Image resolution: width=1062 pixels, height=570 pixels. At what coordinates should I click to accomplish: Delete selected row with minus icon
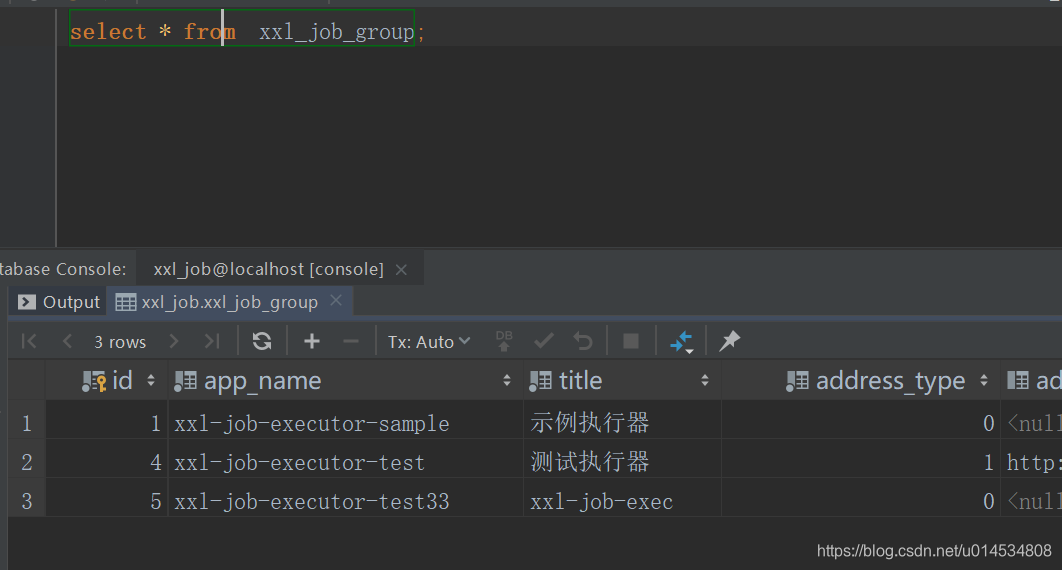click(x=350, y=342)
